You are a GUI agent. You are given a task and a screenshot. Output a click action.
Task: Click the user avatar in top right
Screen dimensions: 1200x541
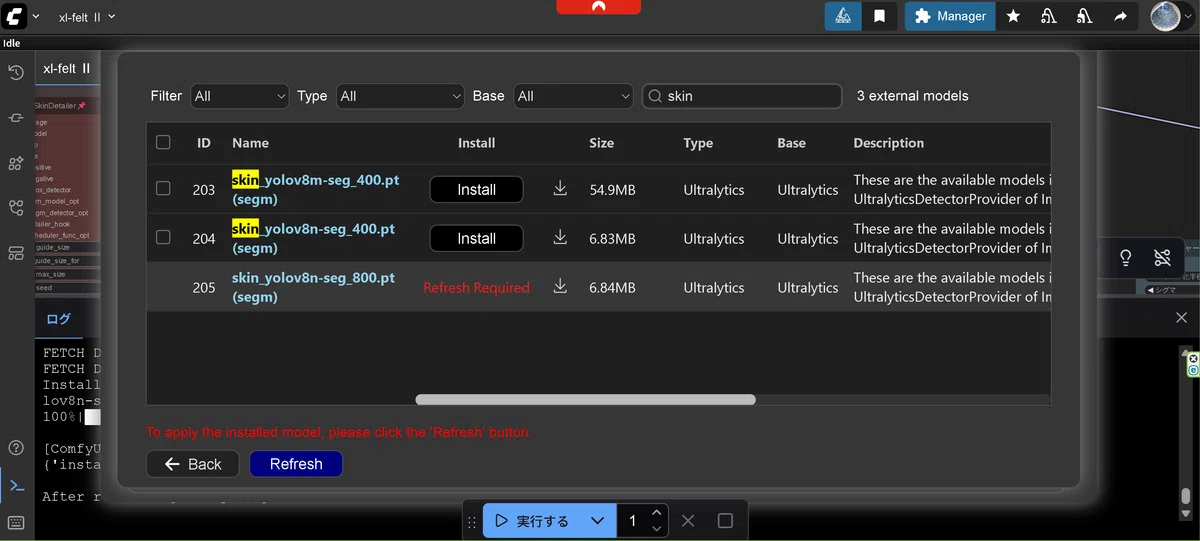click(1166, 16)
